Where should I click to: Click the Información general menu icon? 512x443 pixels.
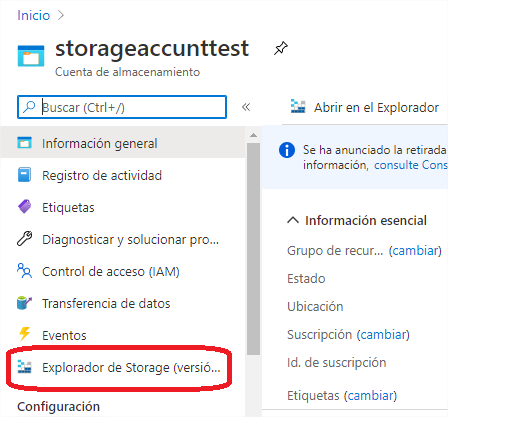pos(24,143)
